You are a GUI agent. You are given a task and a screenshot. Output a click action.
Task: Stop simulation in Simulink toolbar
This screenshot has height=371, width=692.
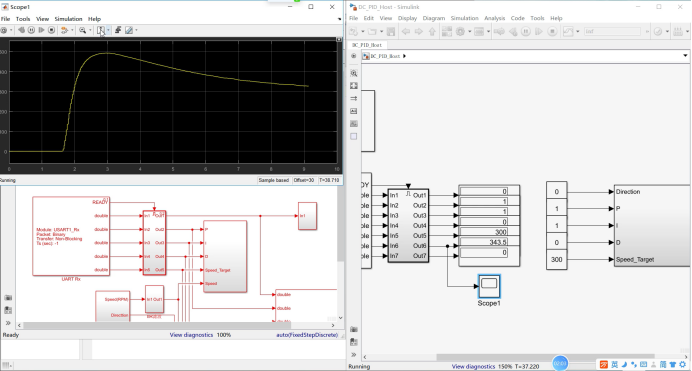click(552, 31)
